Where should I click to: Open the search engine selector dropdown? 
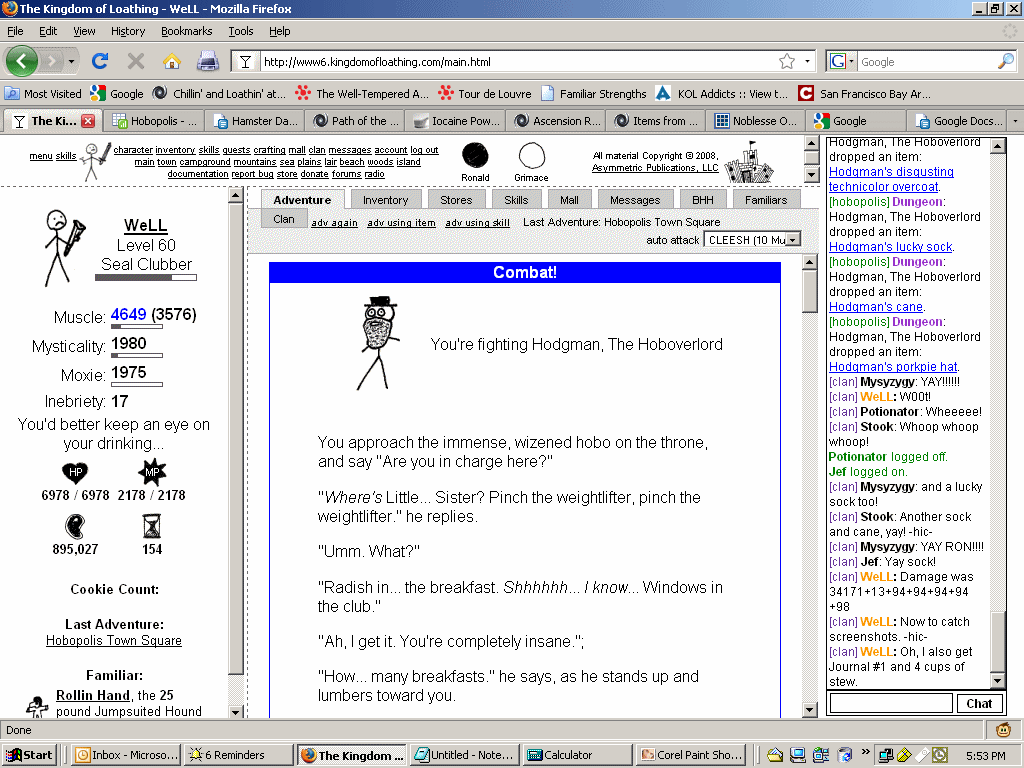[x=843, y=62]
